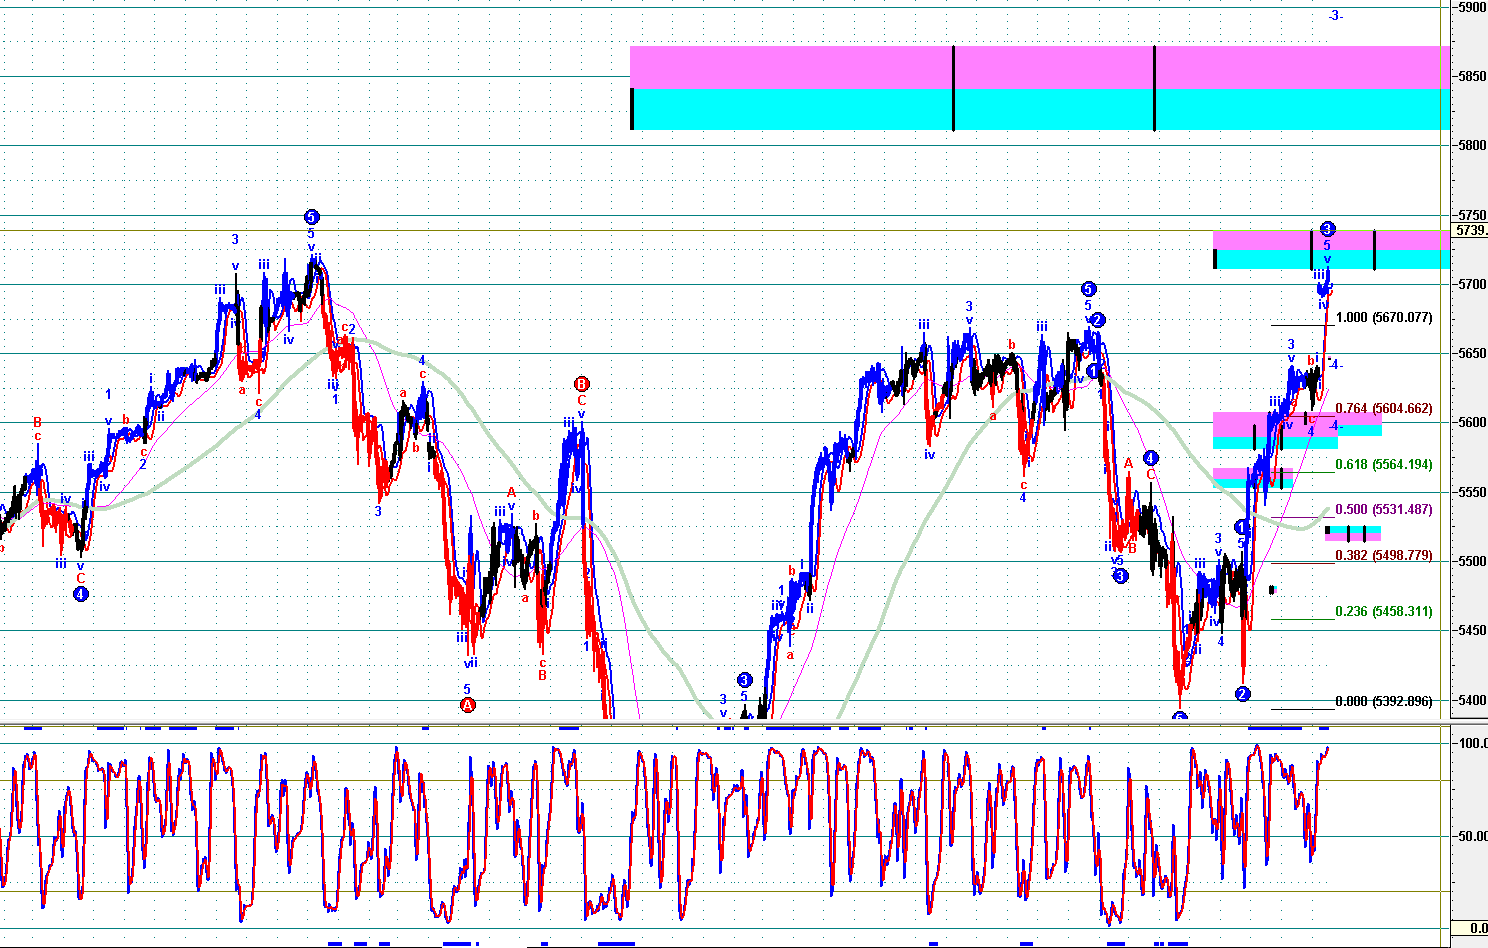Click the 5650 price axis label
The image size is (1488, 948).
pyautogui.click(x=1472, y=353)
